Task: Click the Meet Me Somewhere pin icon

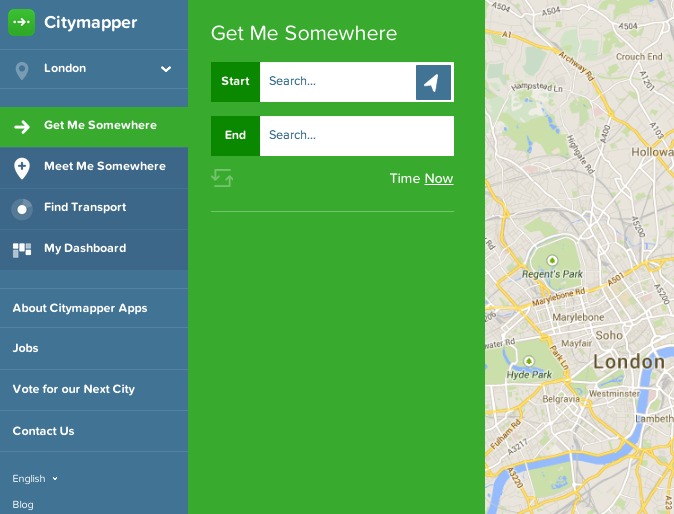Action: [21, 167]
